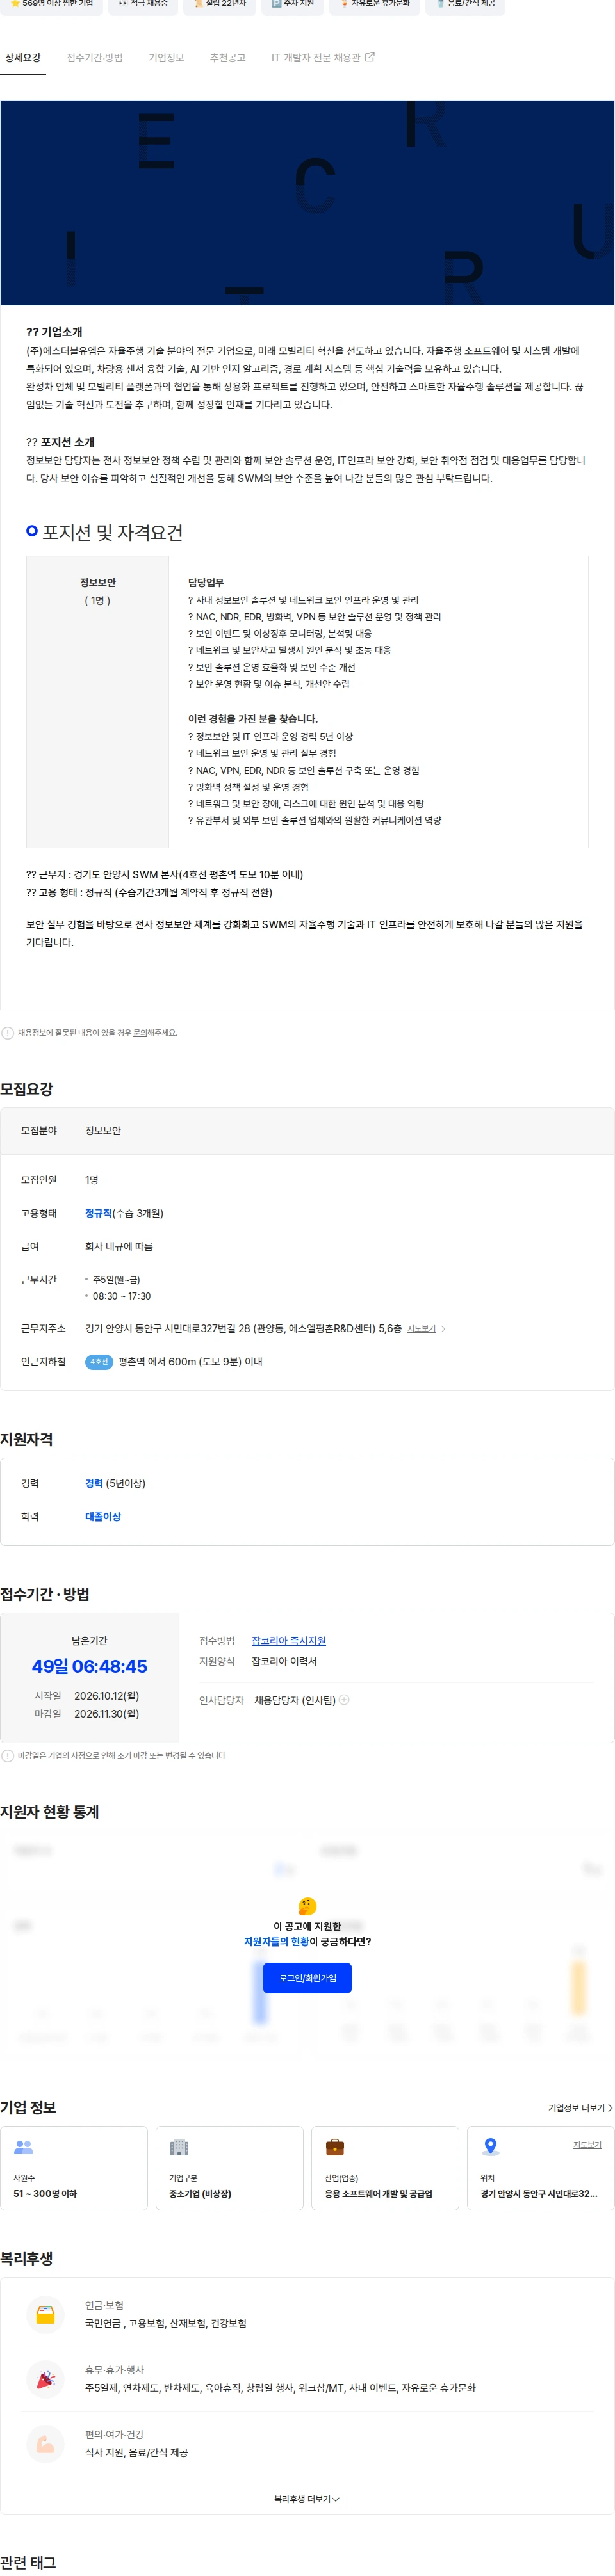Click the 산업(업종) briefcase icon
The image size is (615, 2576).
(x=335, y=2147)
